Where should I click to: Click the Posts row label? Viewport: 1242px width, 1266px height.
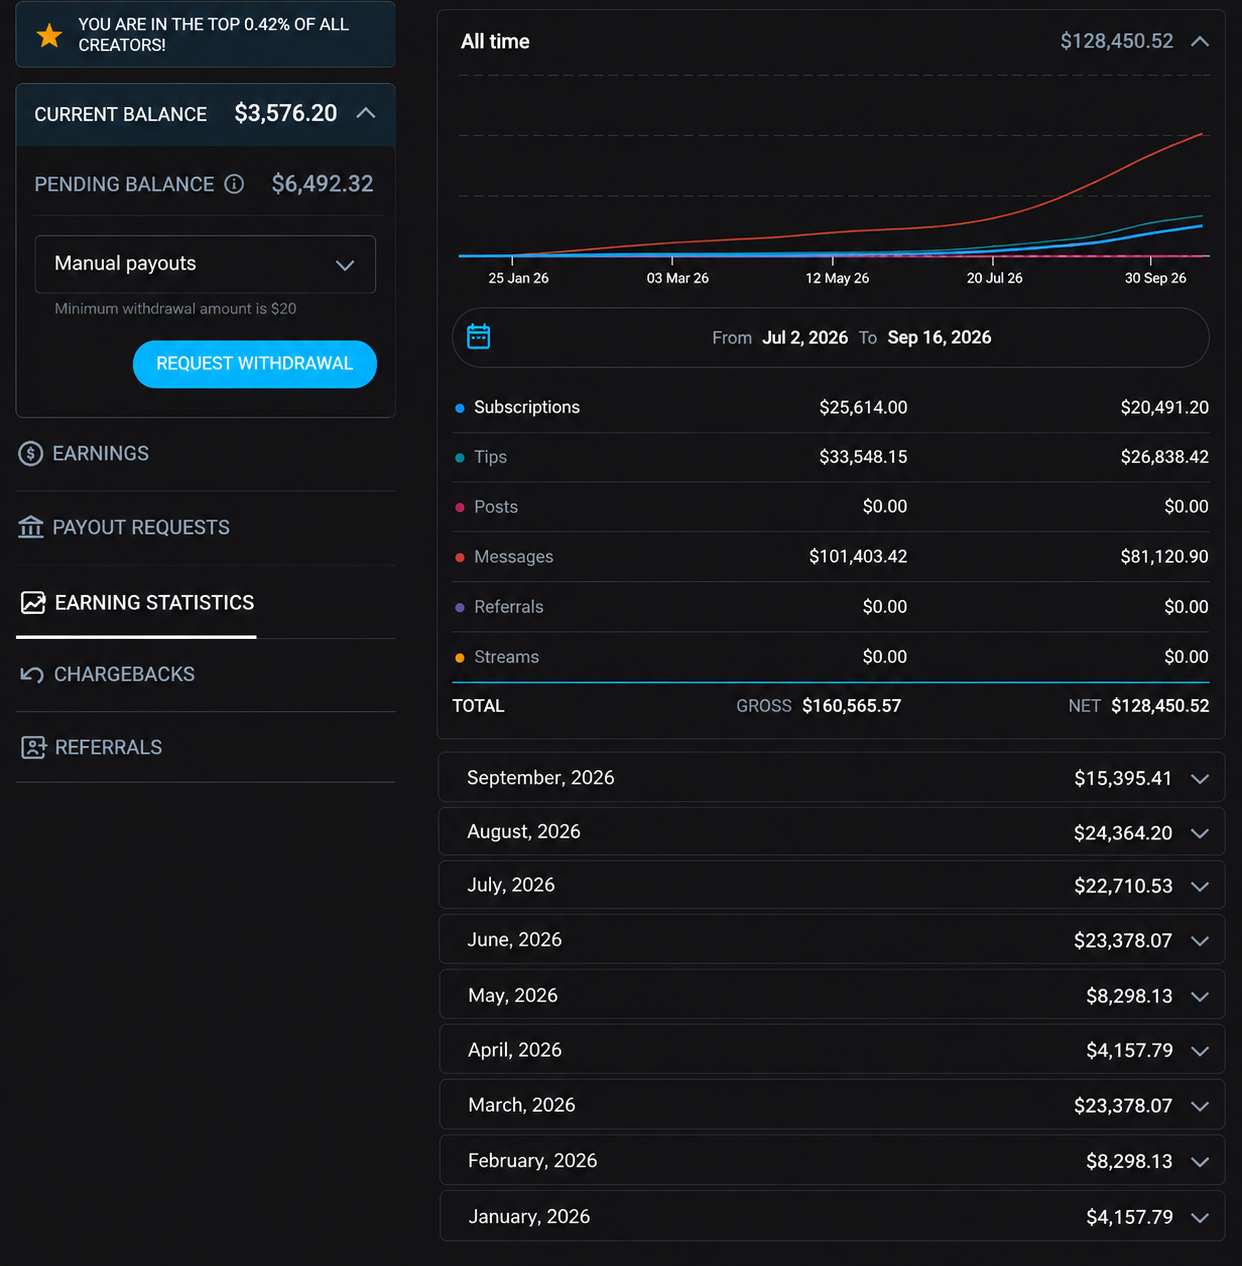496,507
